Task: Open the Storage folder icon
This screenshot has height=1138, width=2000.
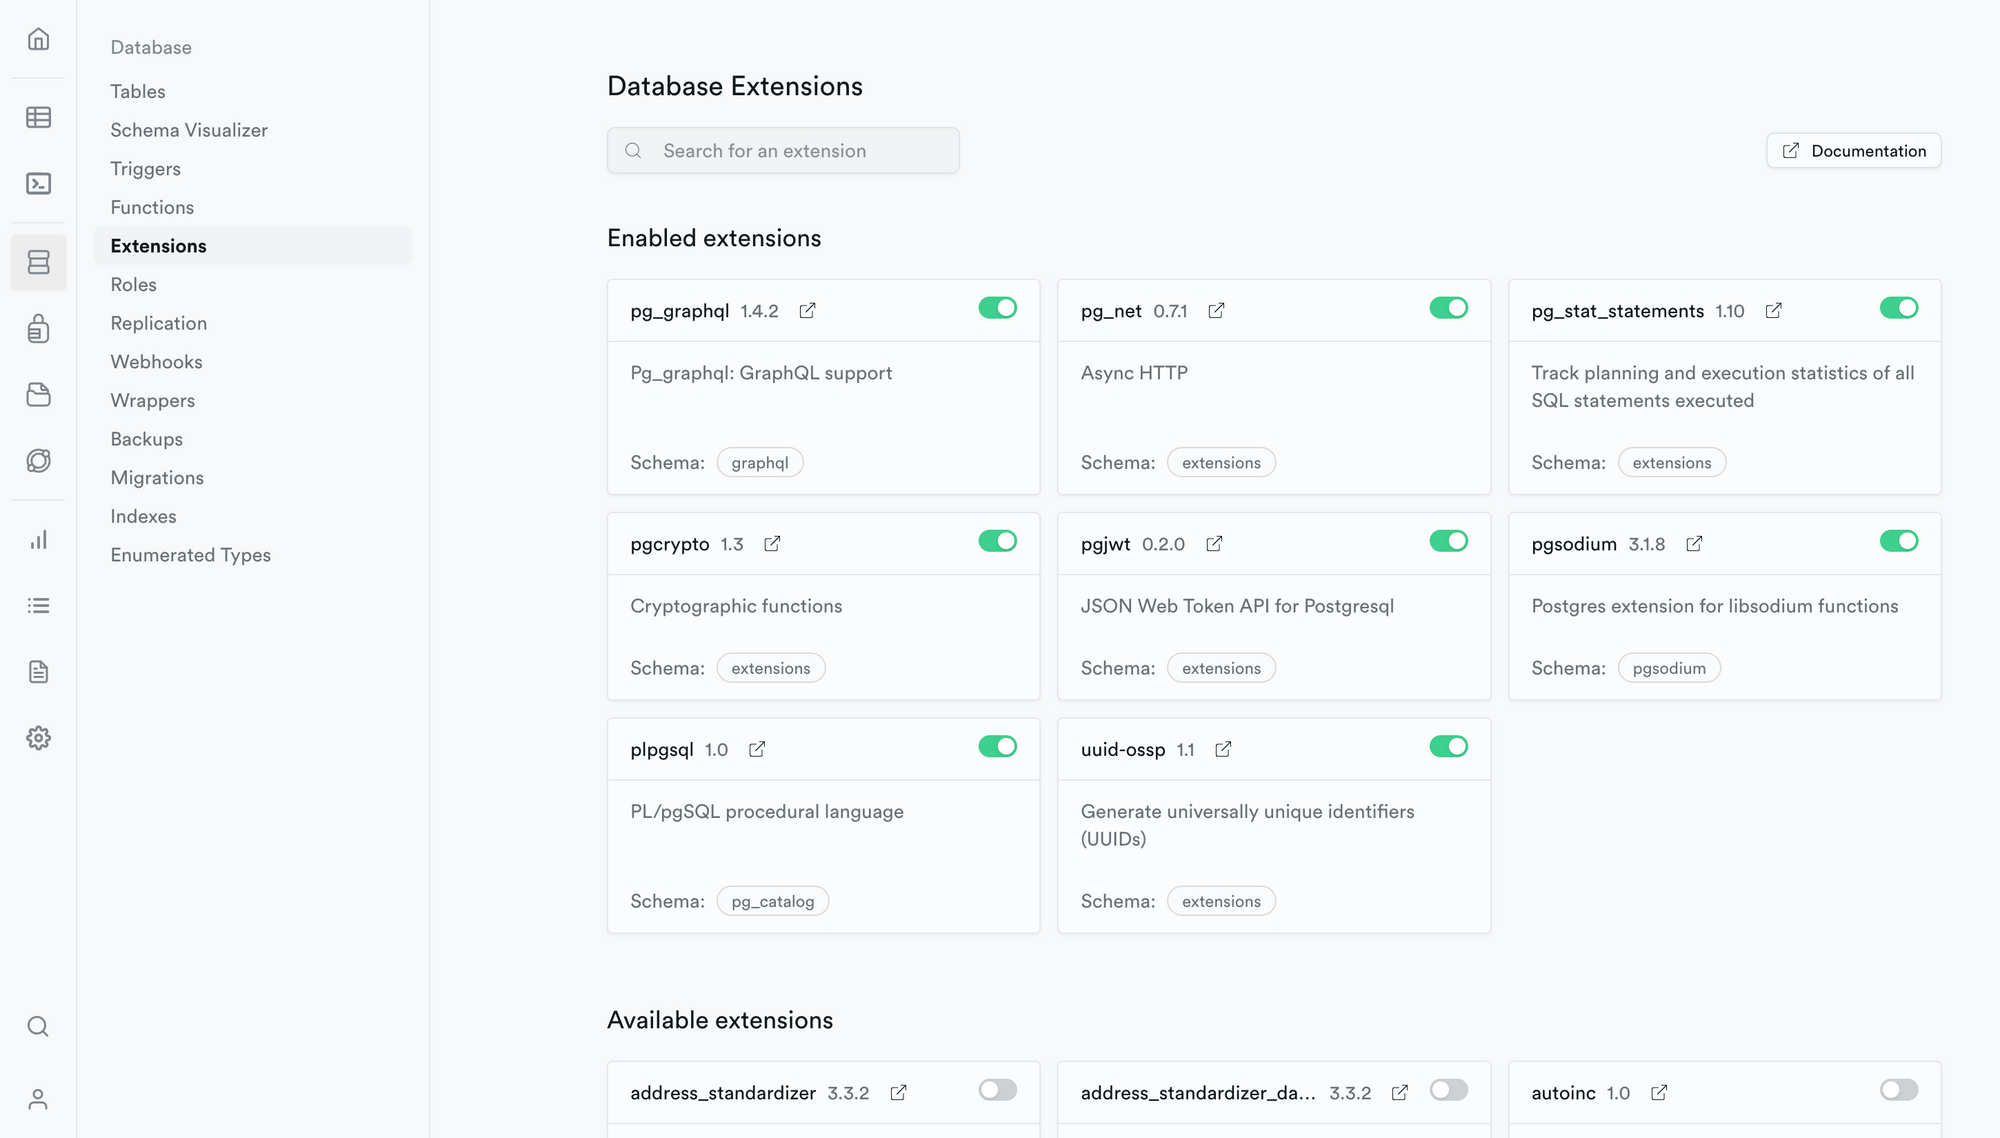Action: [38, 395]
